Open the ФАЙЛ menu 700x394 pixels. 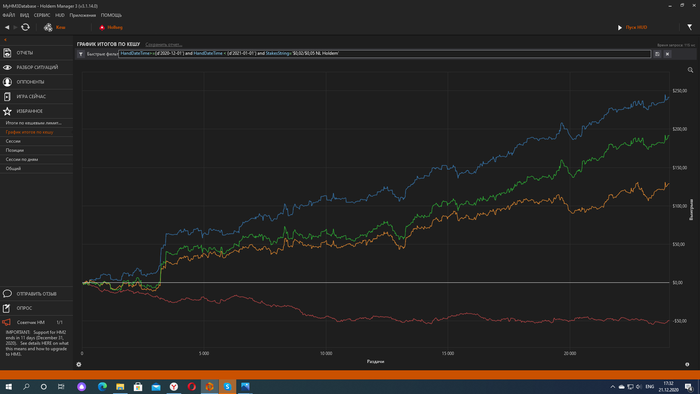pos(8,15)
